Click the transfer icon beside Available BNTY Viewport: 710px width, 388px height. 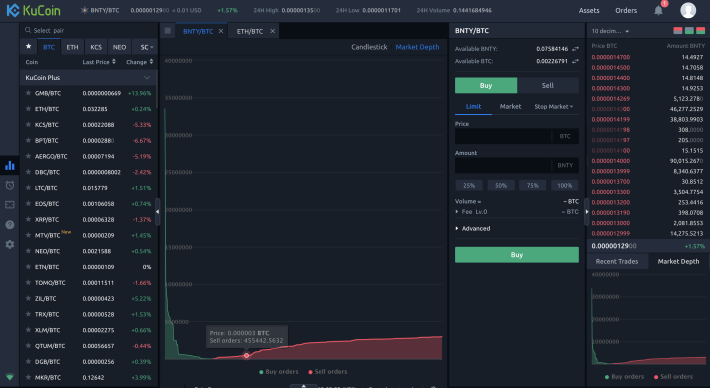(575, 49)
